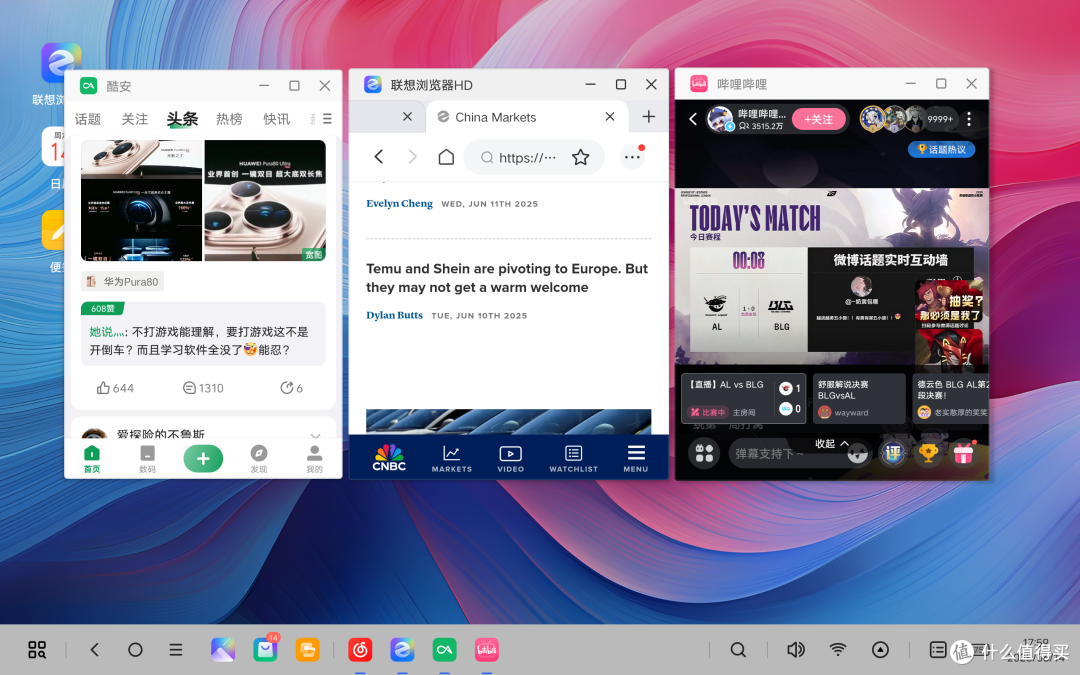Open the 话题 tab in 酷安

pos(87,119)
